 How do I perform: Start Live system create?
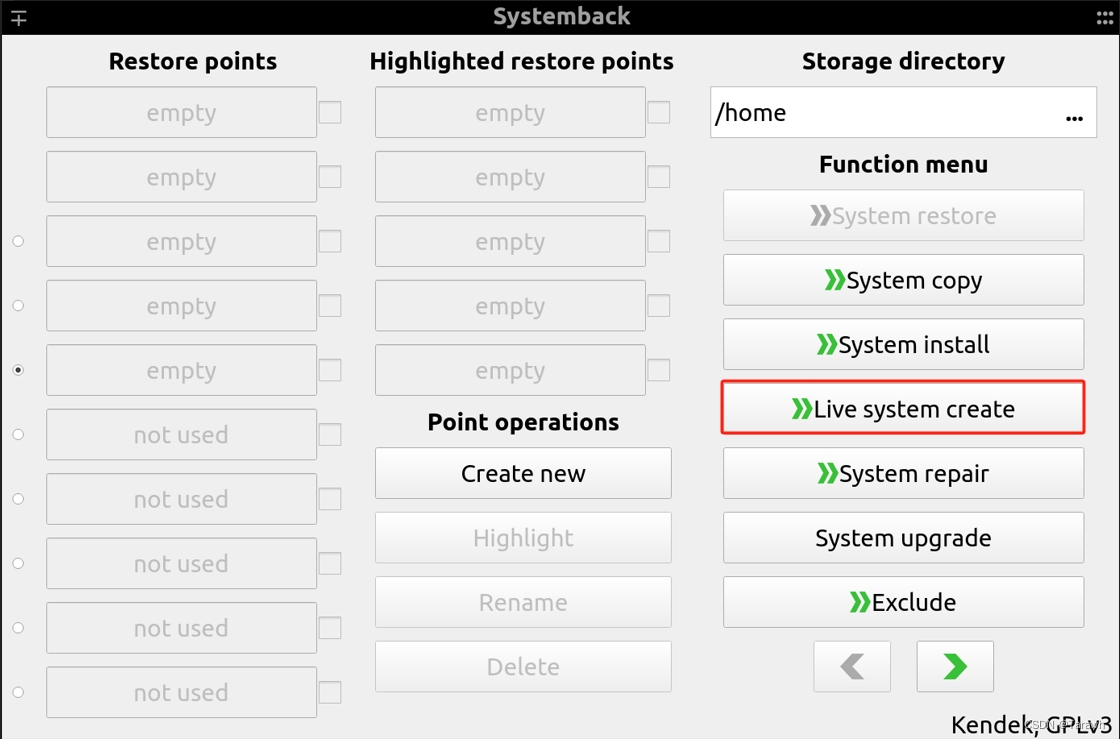tap(902, 408)
